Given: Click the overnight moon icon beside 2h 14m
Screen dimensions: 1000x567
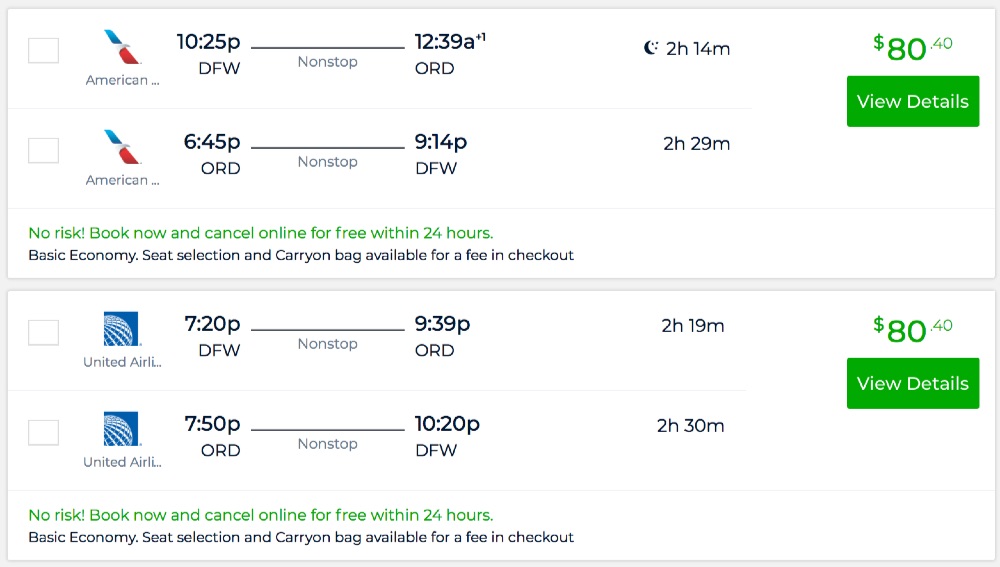Looking at the screenshot, I should (651, 48).
